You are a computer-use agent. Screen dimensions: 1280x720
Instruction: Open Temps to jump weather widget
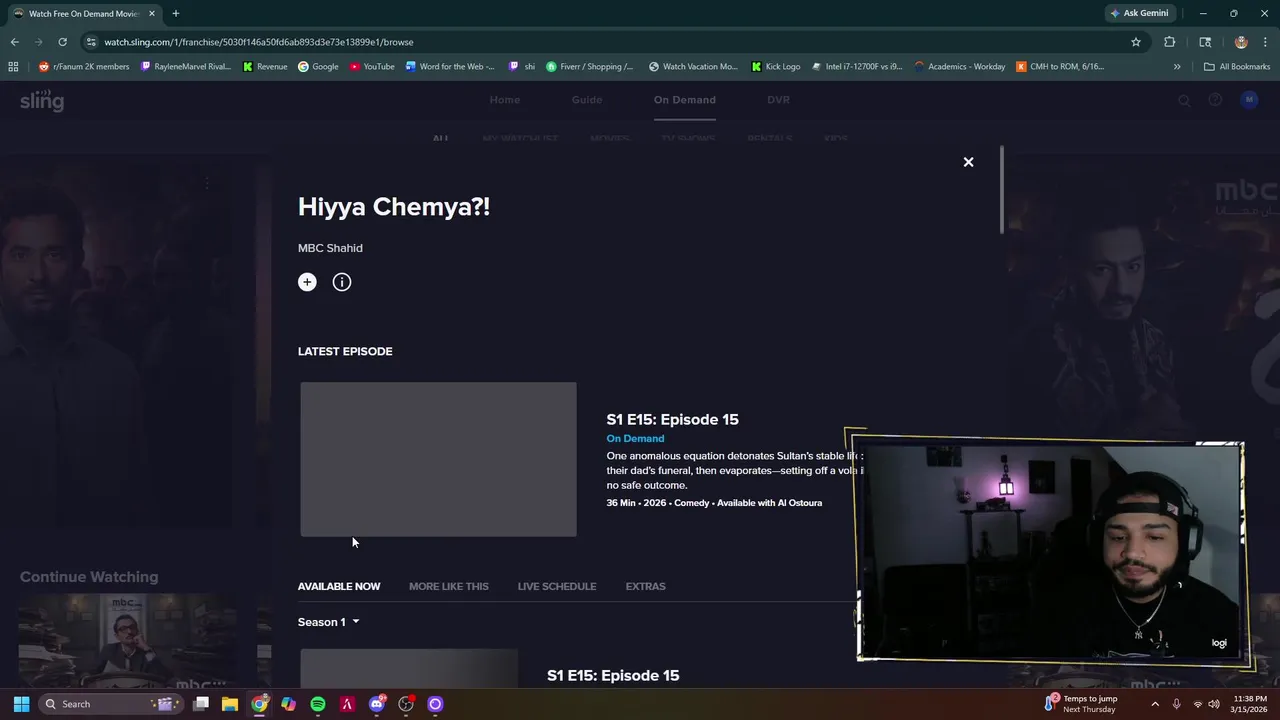point(1081,704)
